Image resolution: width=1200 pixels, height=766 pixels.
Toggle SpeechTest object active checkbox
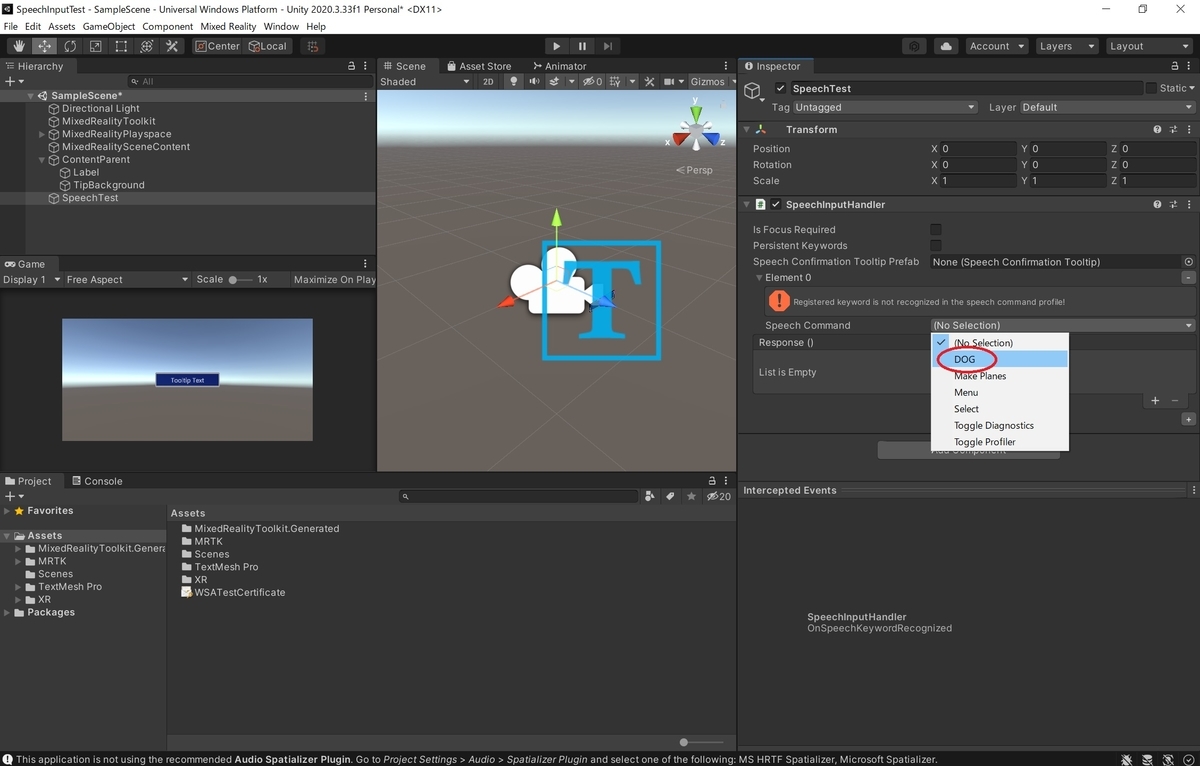(781, 88)
